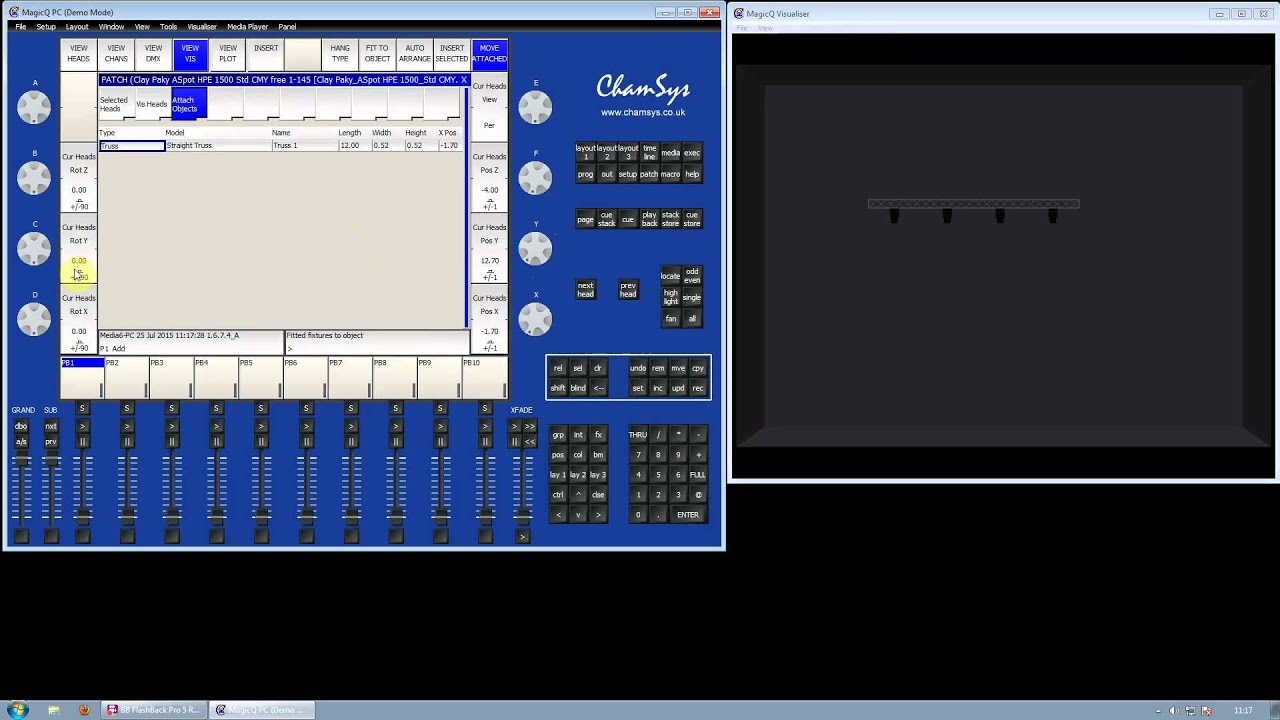Click encoder wheel E
This screenshot has height=720, width=1280.
point(535,108)
